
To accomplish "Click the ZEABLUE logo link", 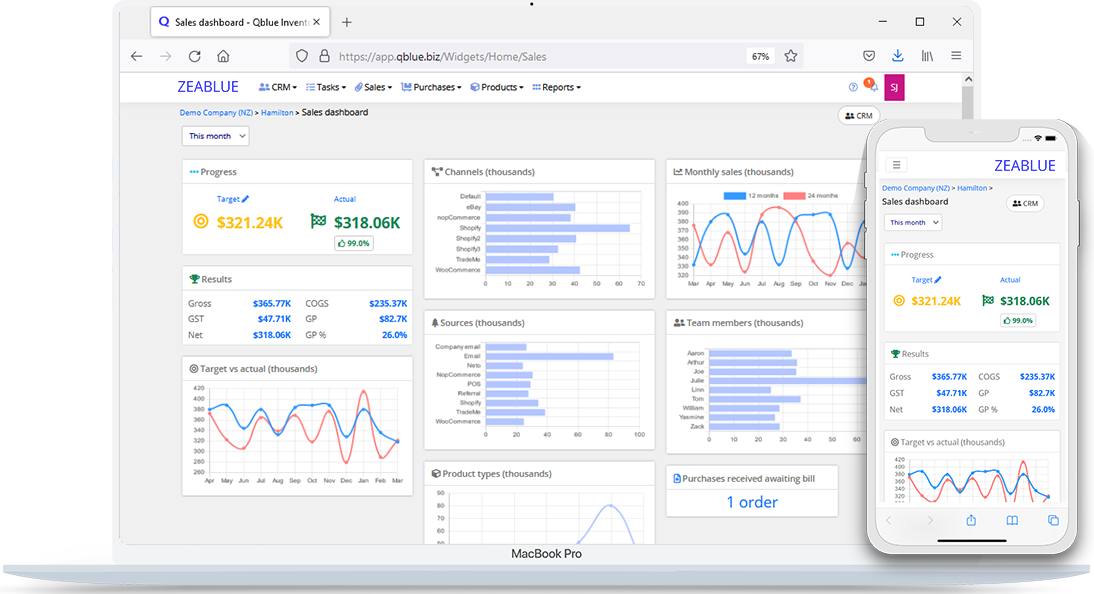I will [x=208, y=87].
